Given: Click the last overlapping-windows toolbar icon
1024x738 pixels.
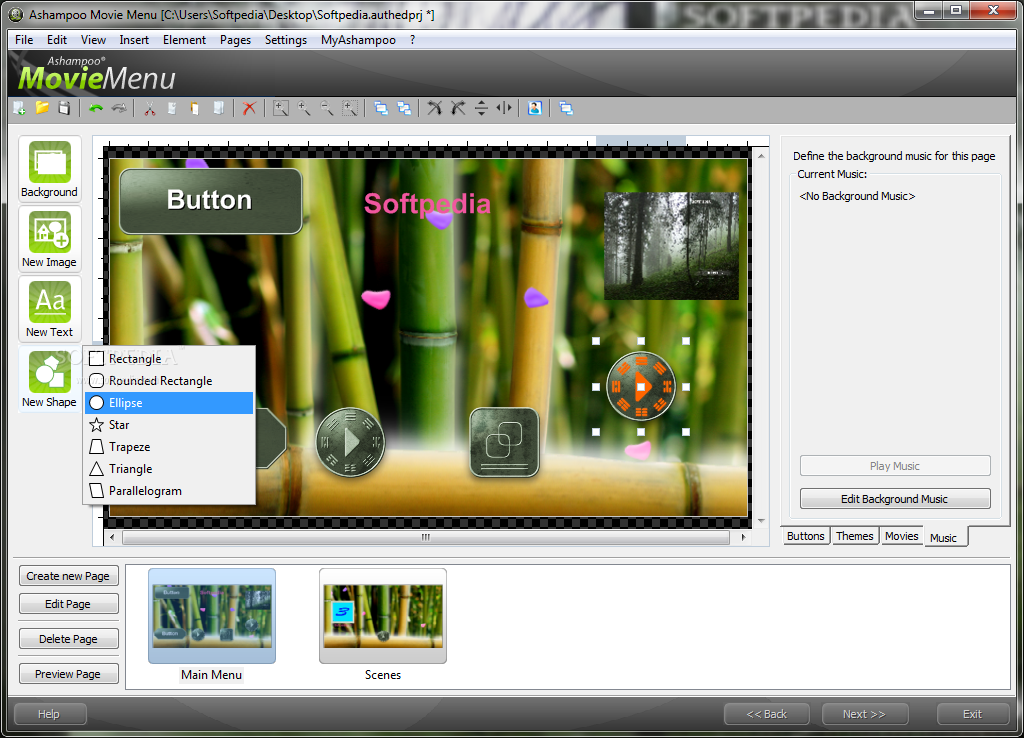Looking at the screenshot, I should [x=566, y=108].
